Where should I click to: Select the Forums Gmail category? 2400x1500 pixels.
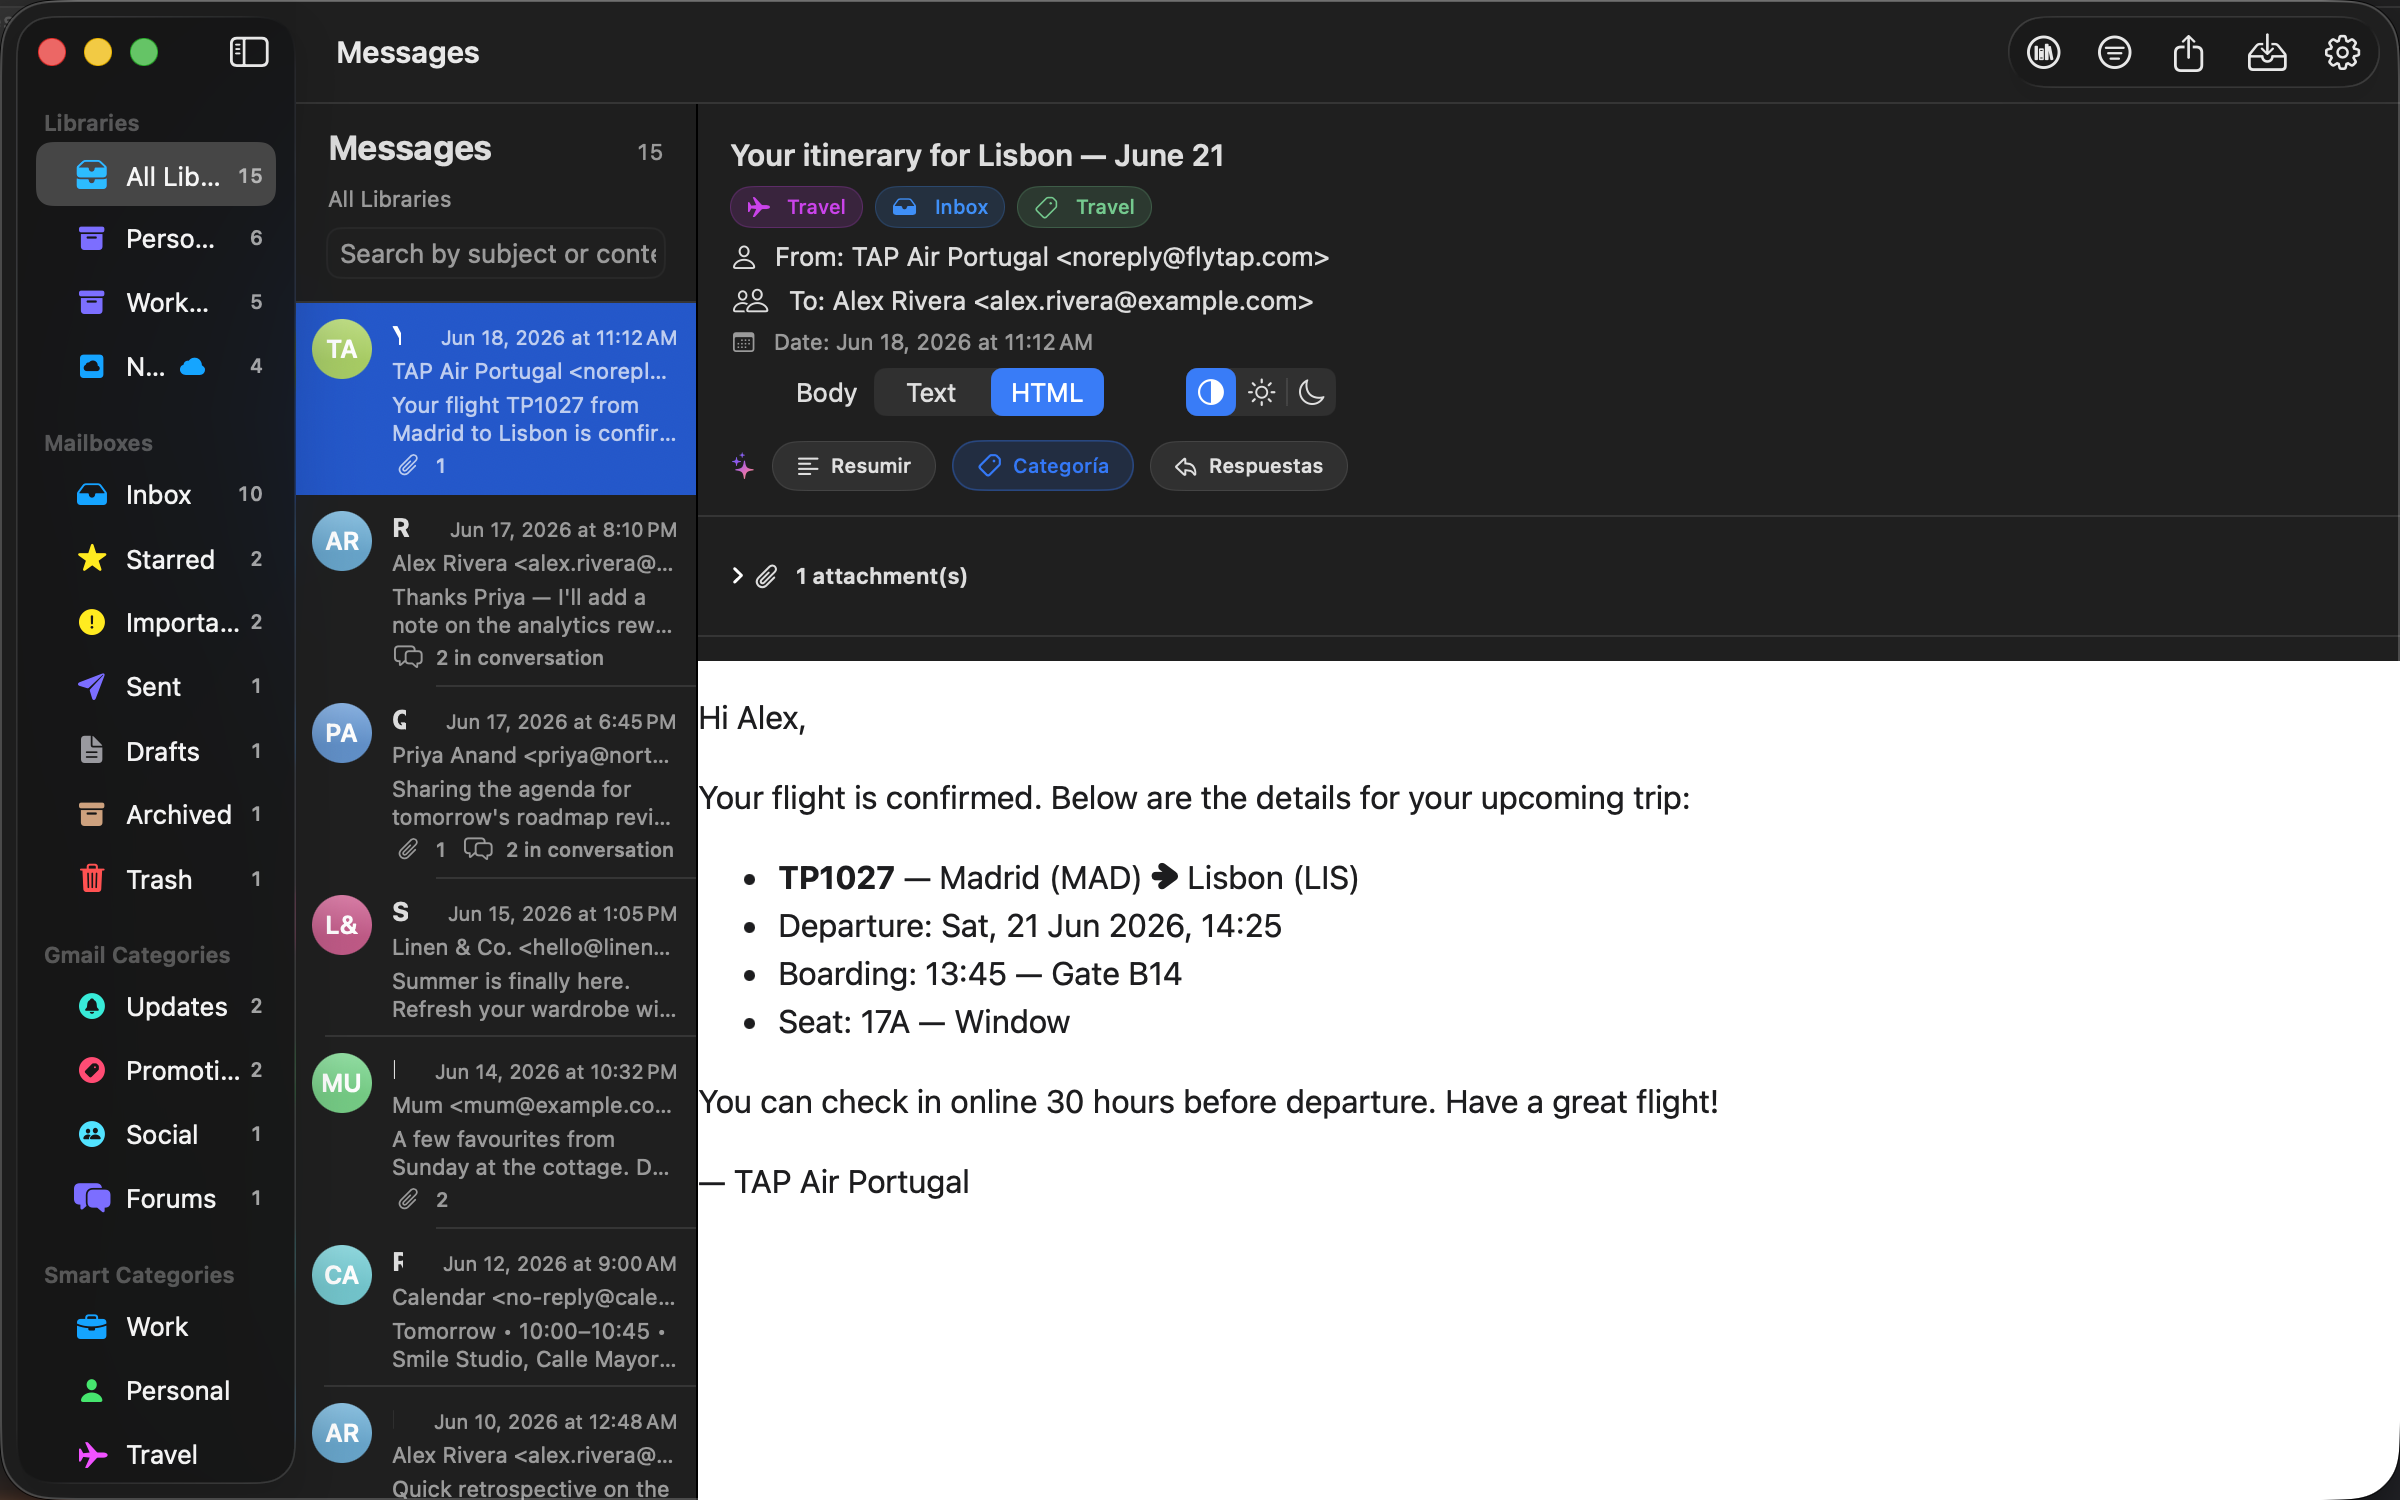[156, 1198]
